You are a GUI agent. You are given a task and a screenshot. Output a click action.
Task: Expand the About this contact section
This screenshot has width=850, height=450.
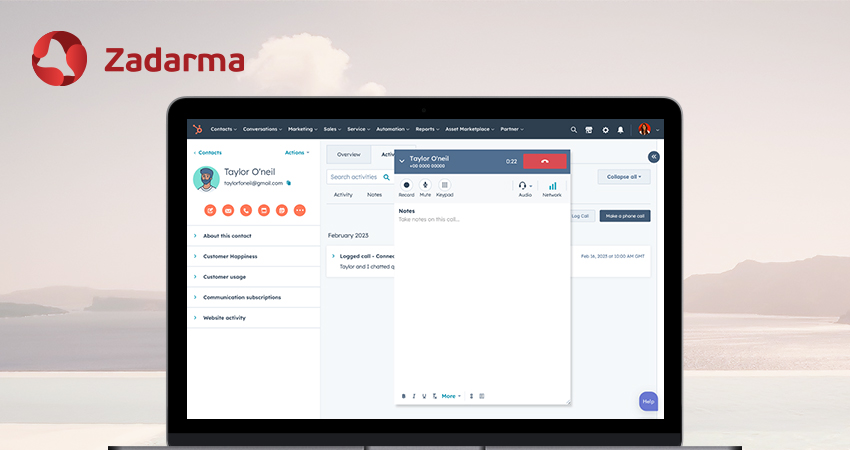click(254, 236)
